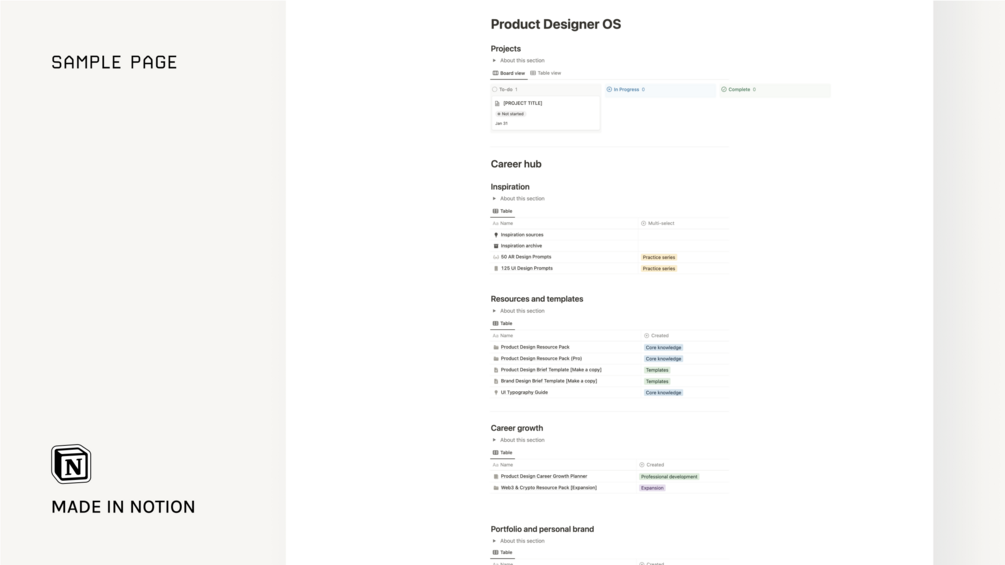Expand About this section under Resources and templates
1005x565 pixels.
[494, 311]
